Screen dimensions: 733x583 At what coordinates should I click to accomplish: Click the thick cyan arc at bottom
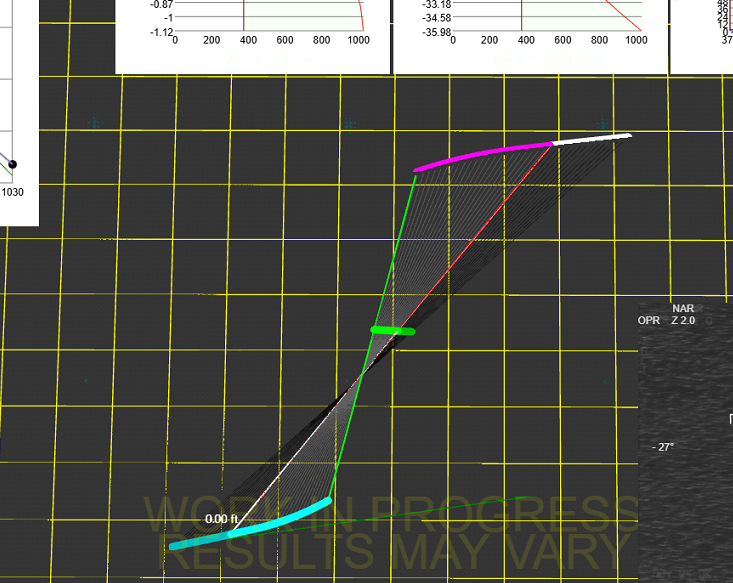[x=250, y=527]
